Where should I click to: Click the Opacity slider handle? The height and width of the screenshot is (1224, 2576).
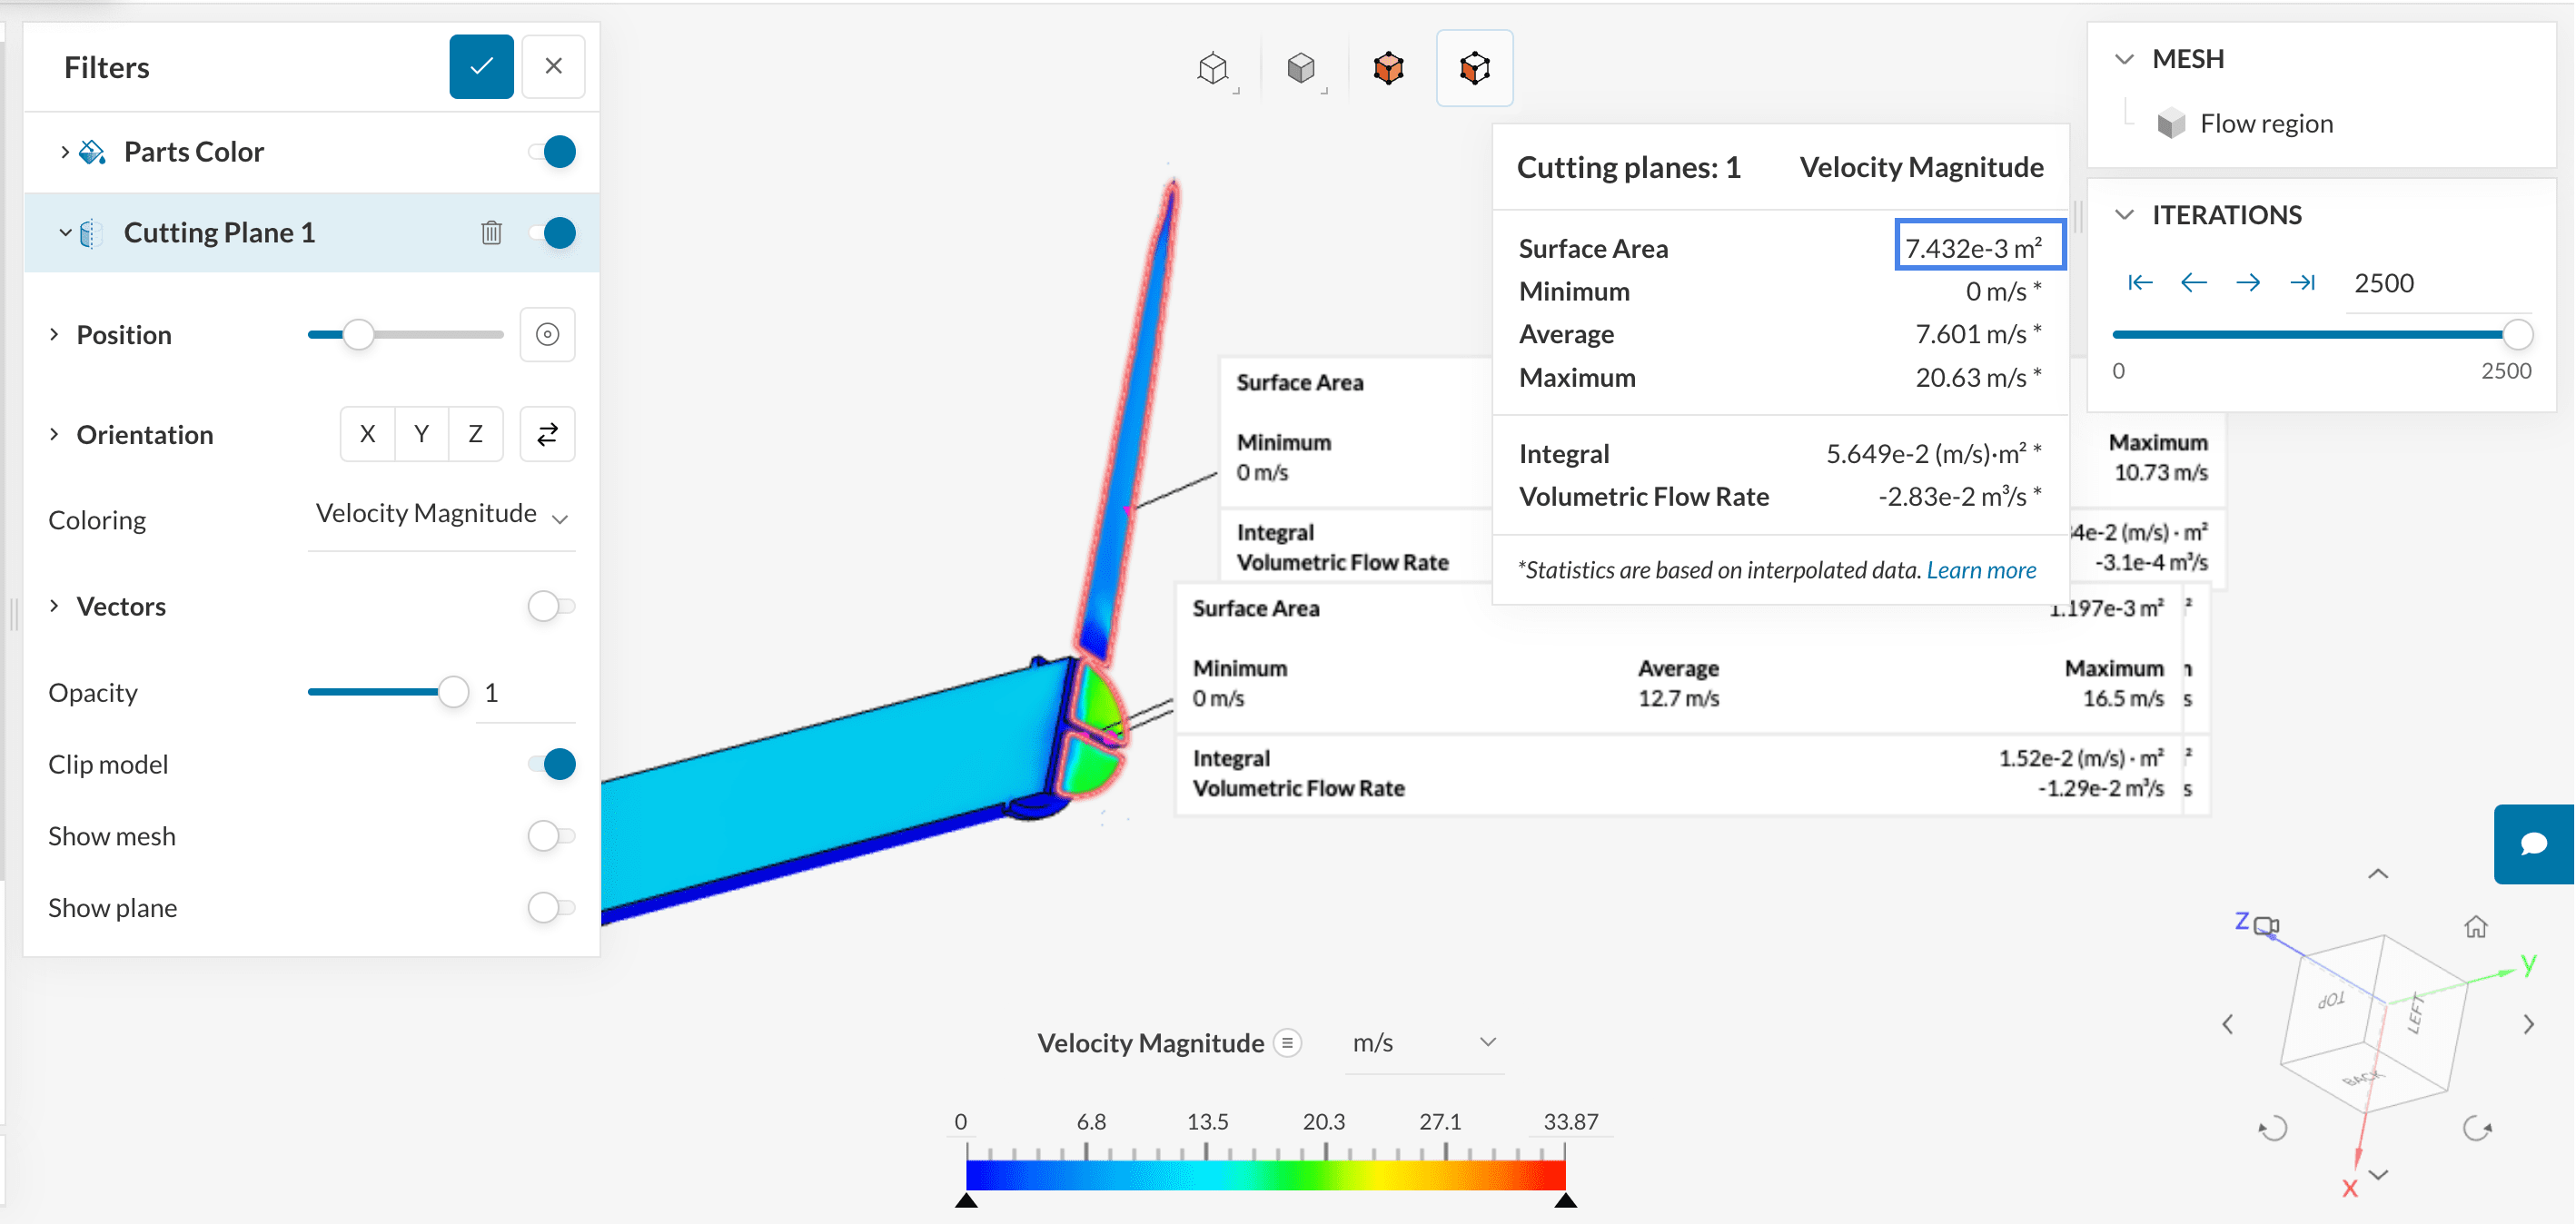pyautogui.click(x=453, y=692)
